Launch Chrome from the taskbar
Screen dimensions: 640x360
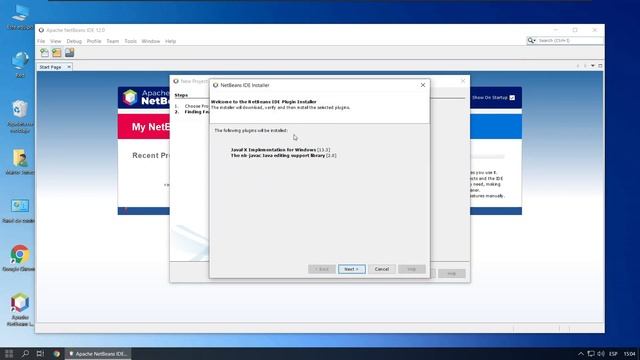click(57, 353)
